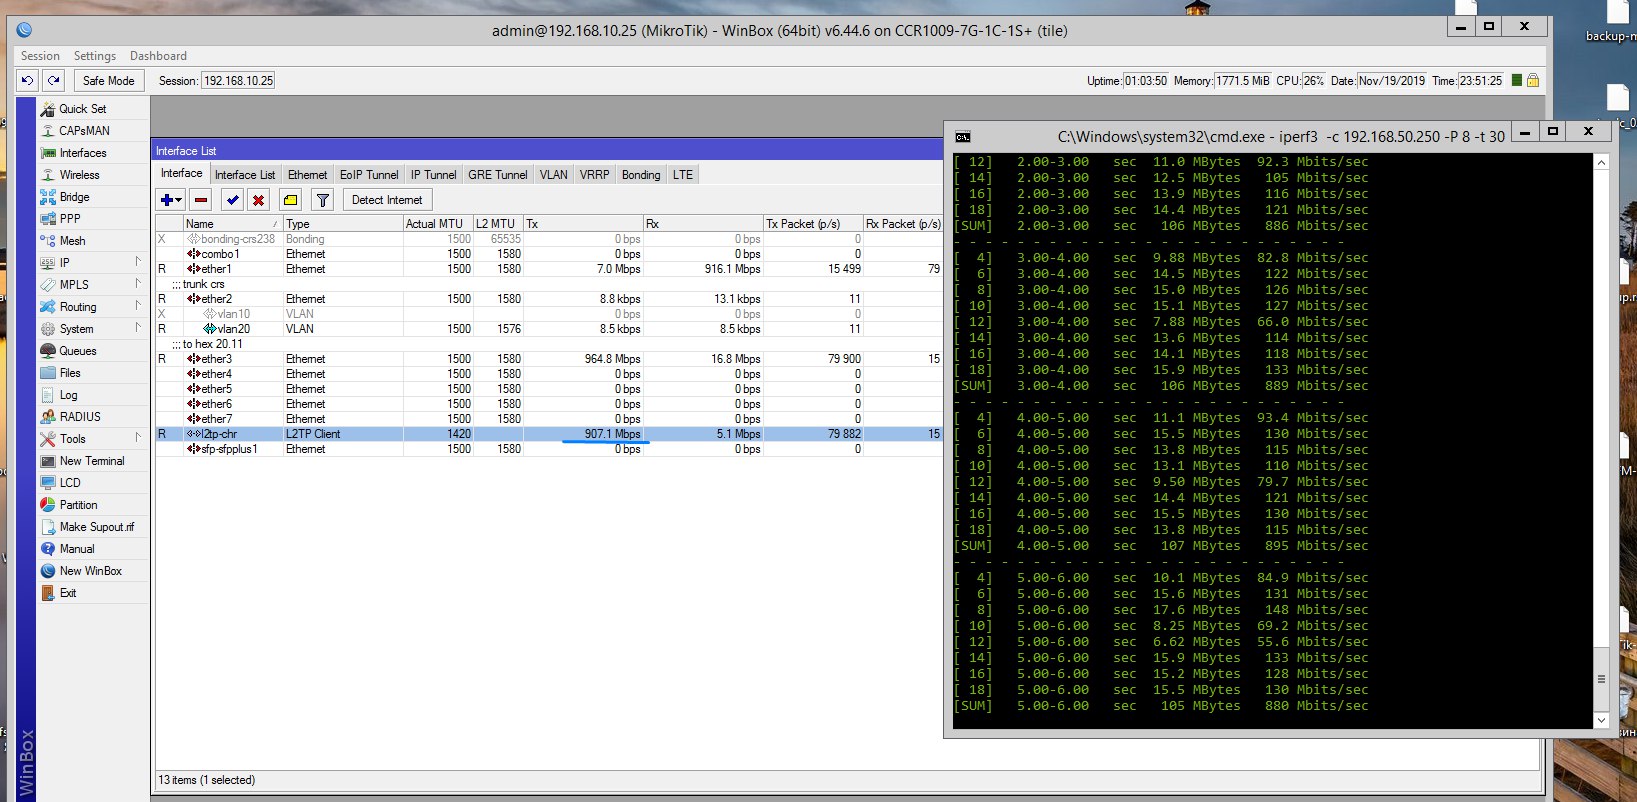The image size is (1637, 802).
Task: Open Quick Set in the sidebar
Action: pyautogui.click(x=83, y=108)
